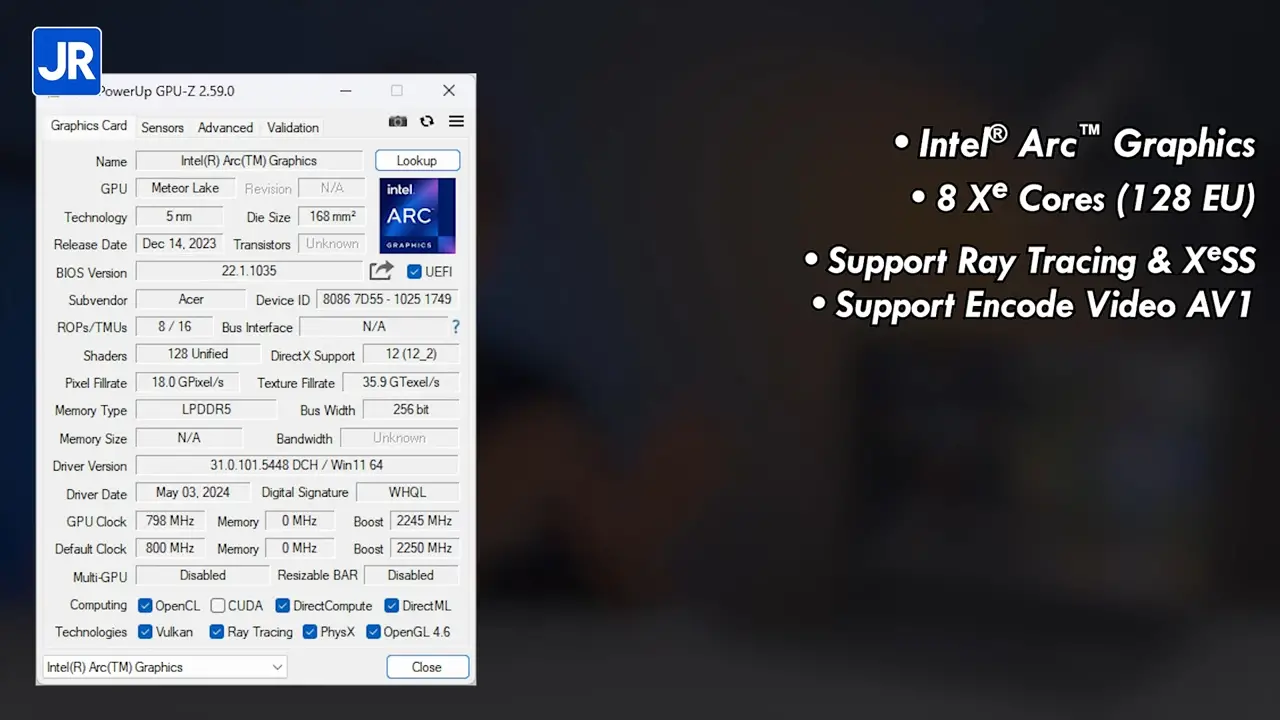The image size is (1280, 720).
Task: Toggle the OpenGL 4.6 checkbox
Action: [373, 632]
